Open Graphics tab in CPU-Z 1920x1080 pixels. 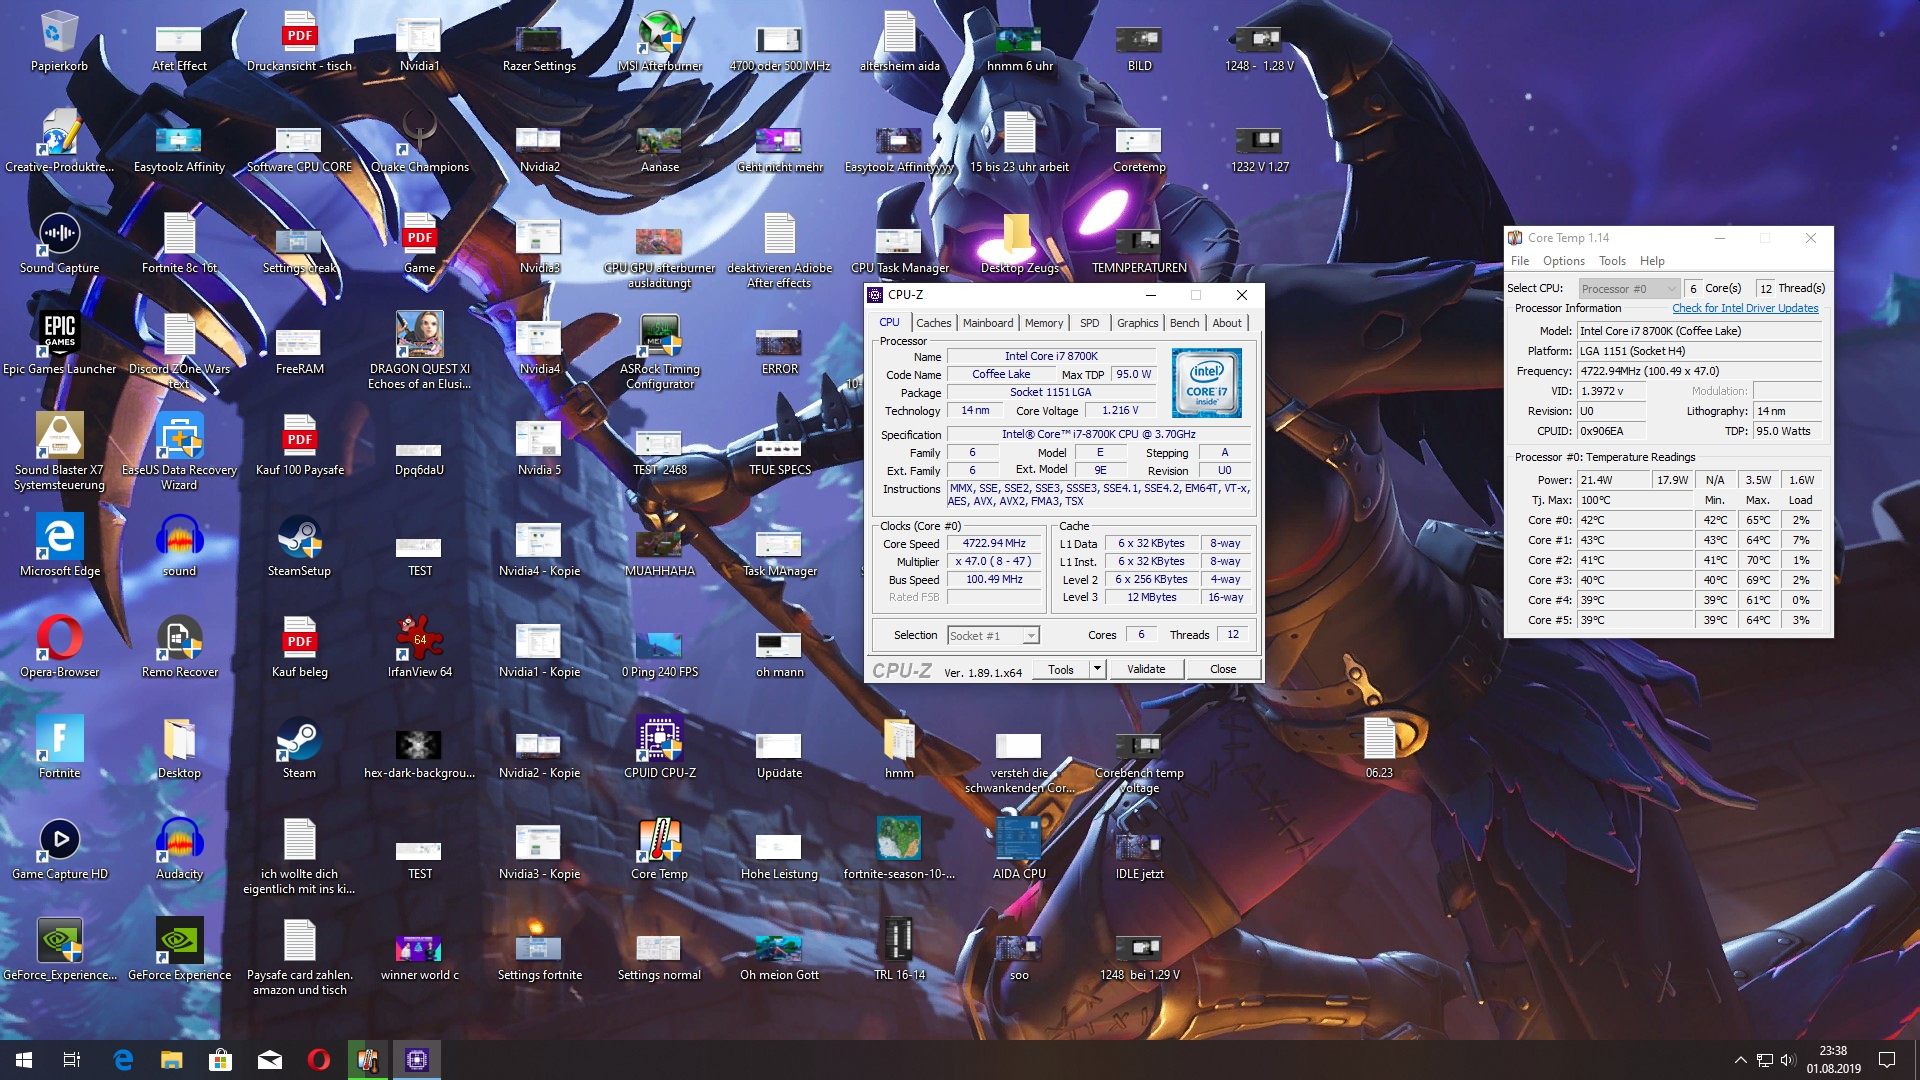[1137, 323]
